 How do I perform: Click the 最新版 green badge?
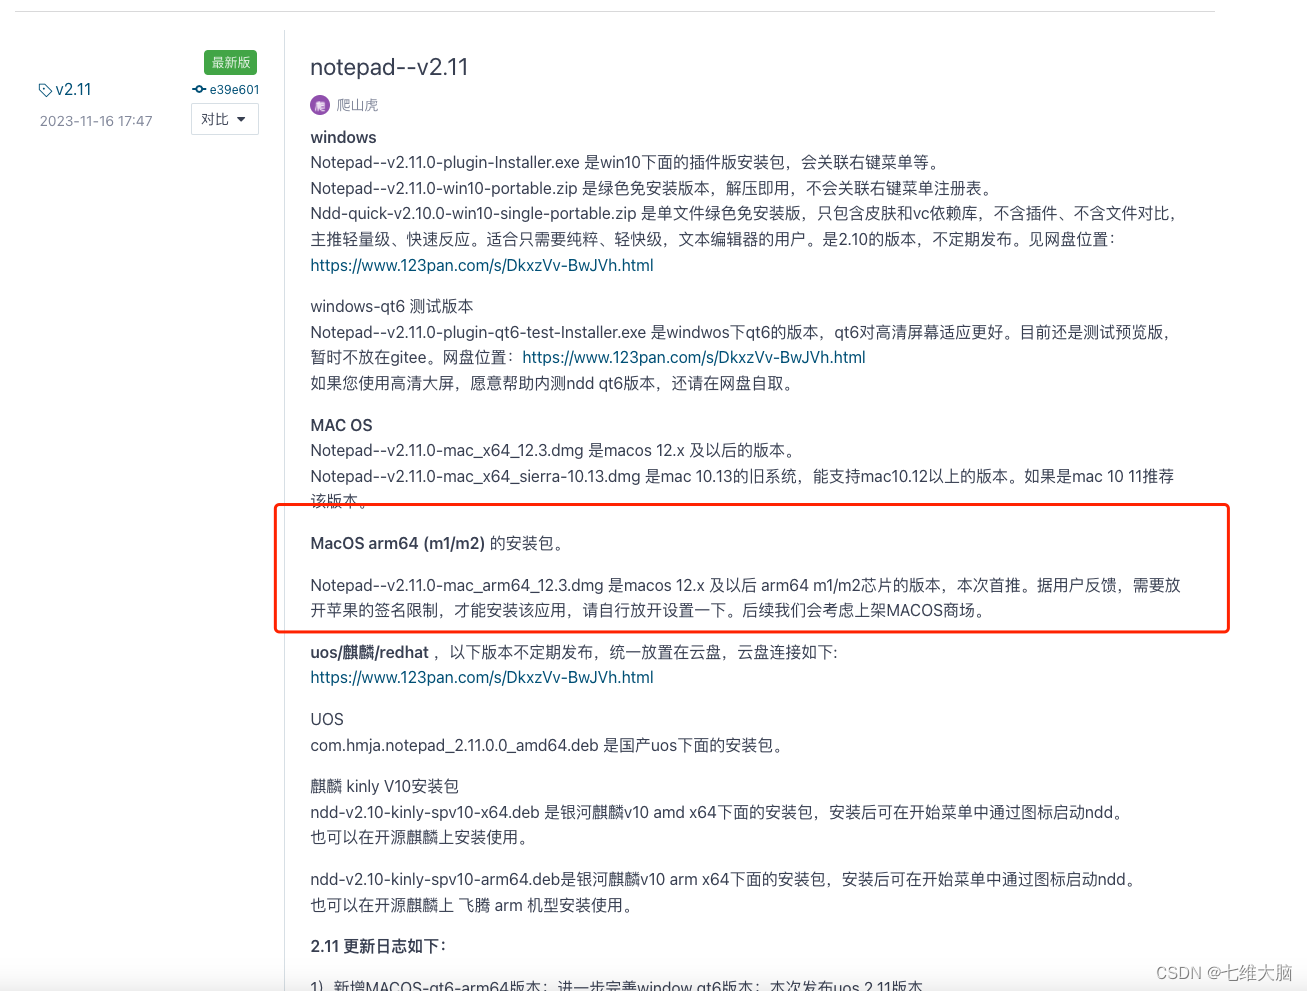(x=231, y=62)
